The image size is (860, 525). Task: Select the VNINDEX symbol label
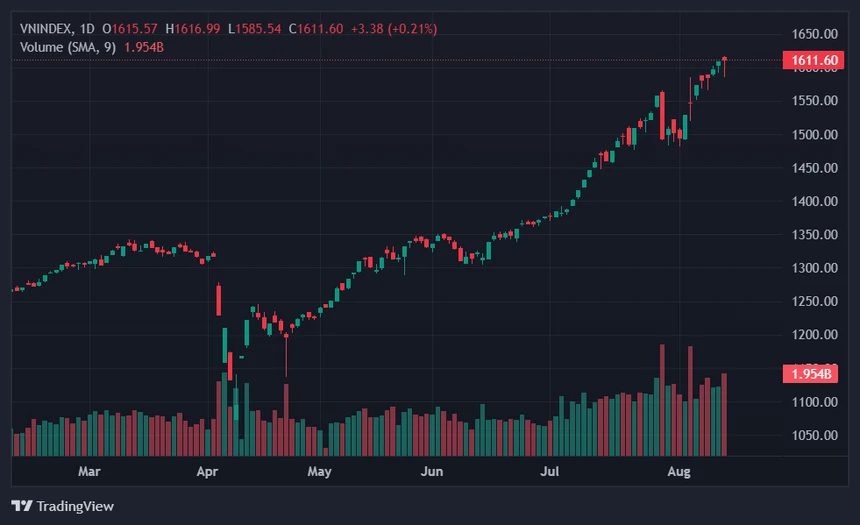[46, 29]
